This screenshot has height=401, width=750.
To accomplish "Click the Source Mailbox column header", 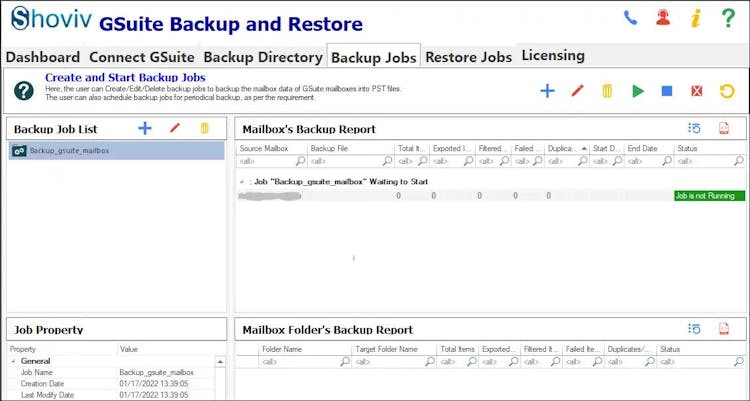I will click(x=272, y=148).
